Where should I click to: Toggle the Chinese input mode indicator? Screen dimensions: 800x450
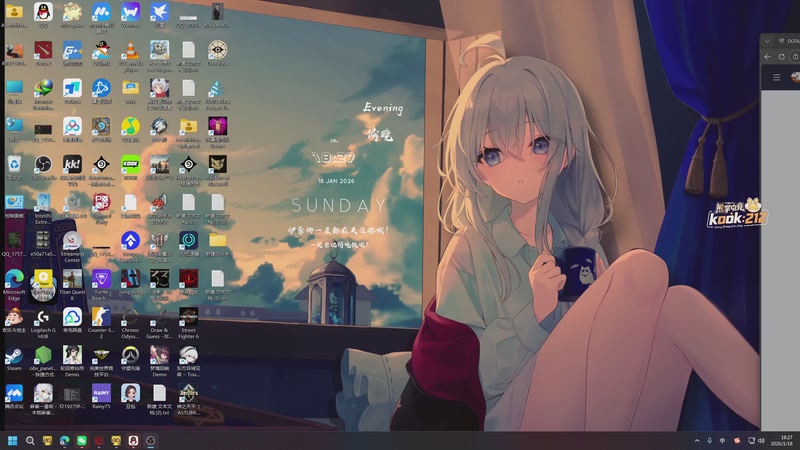pyautogui.click(x=722, y=440)
